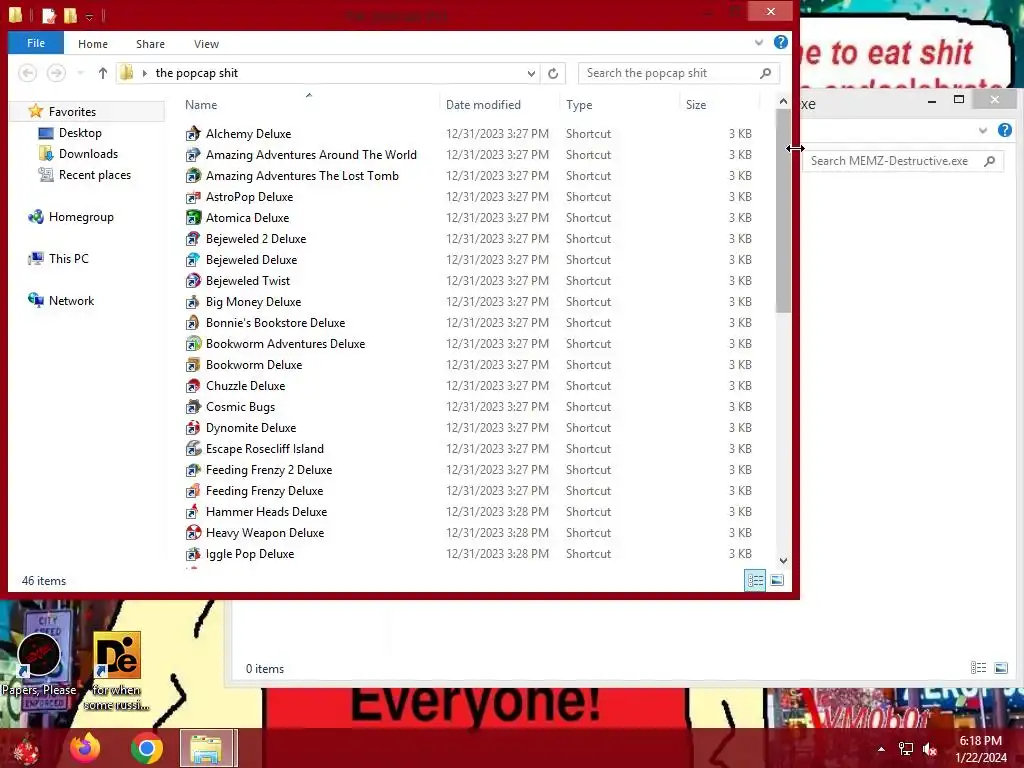Select the Bejeweled Deluxe file name
This screenshot has height=768, width=1024.
tap(251, 260)
